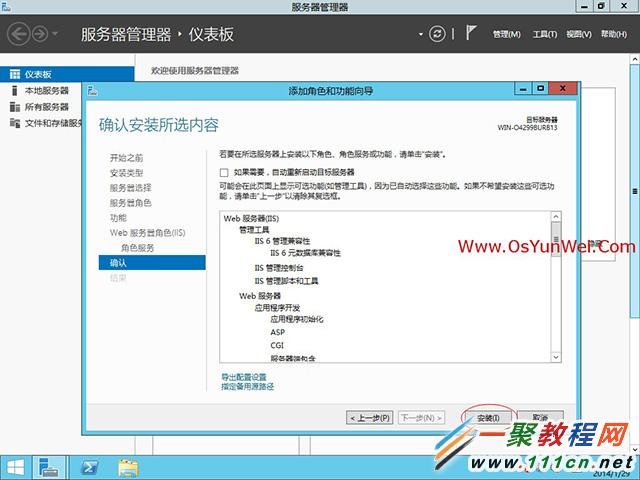Go to the 服务器选择 wizard step
640x480 pixels.
(131, 188)
